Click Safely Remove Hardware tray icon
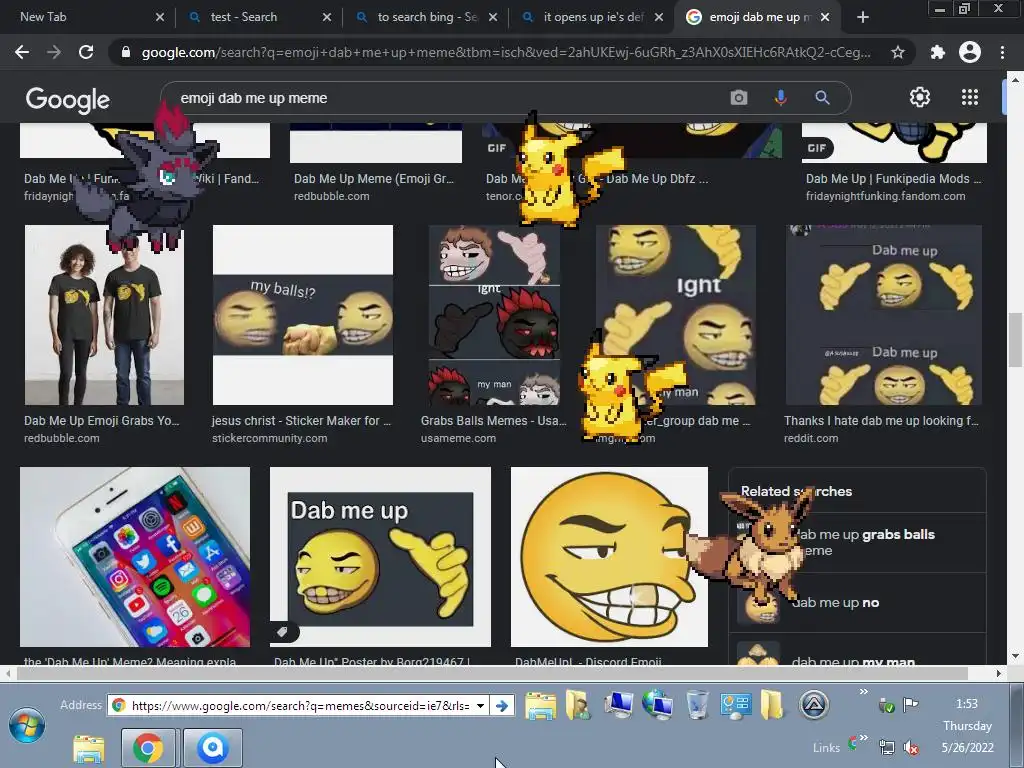 click(x=886, y=705)
